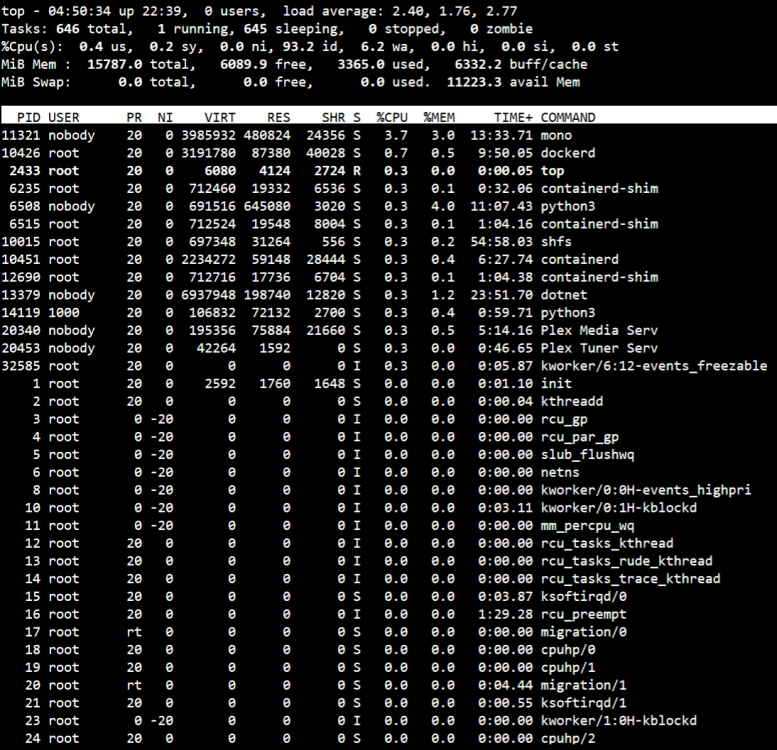
Task: Click the rcu_gp process command
Action: (x=564, y=419)
